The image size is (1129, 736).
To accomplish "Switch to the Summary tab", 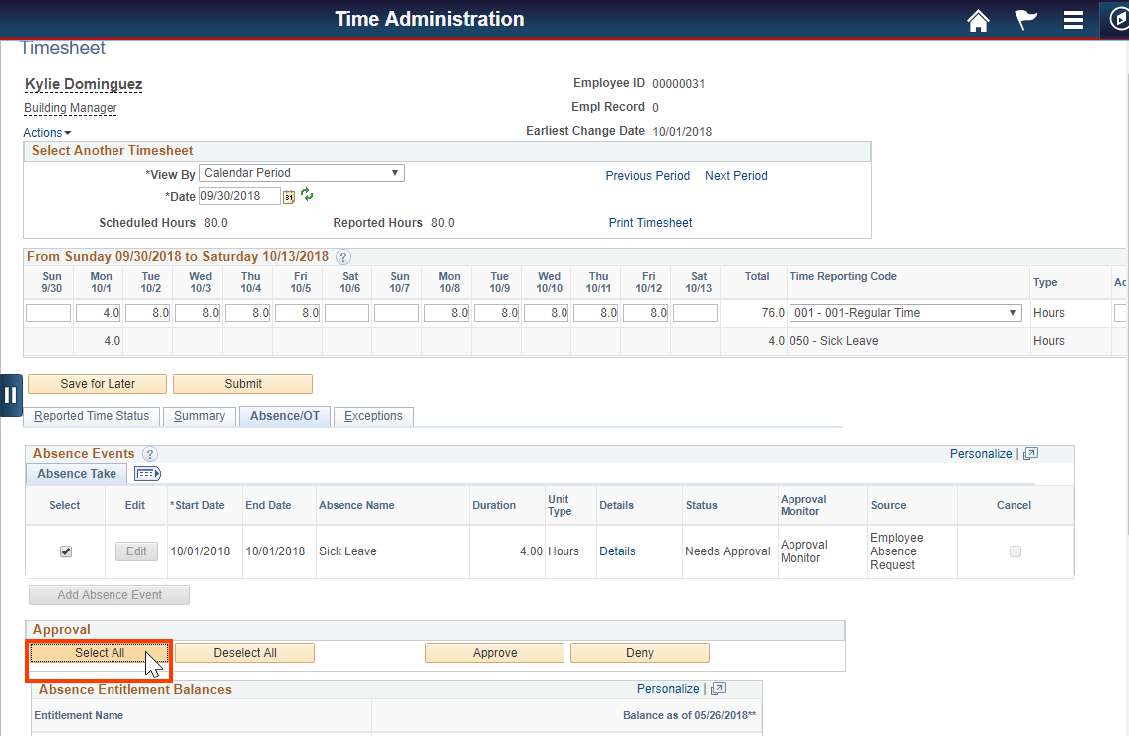I will (199, 415).
